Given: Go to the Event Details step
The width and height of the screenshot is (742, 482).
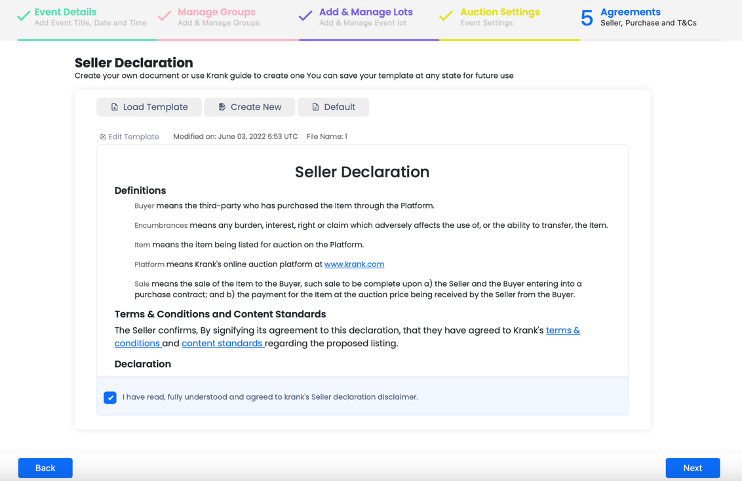Looking at the screenshot, I should (x=65, y=12).
